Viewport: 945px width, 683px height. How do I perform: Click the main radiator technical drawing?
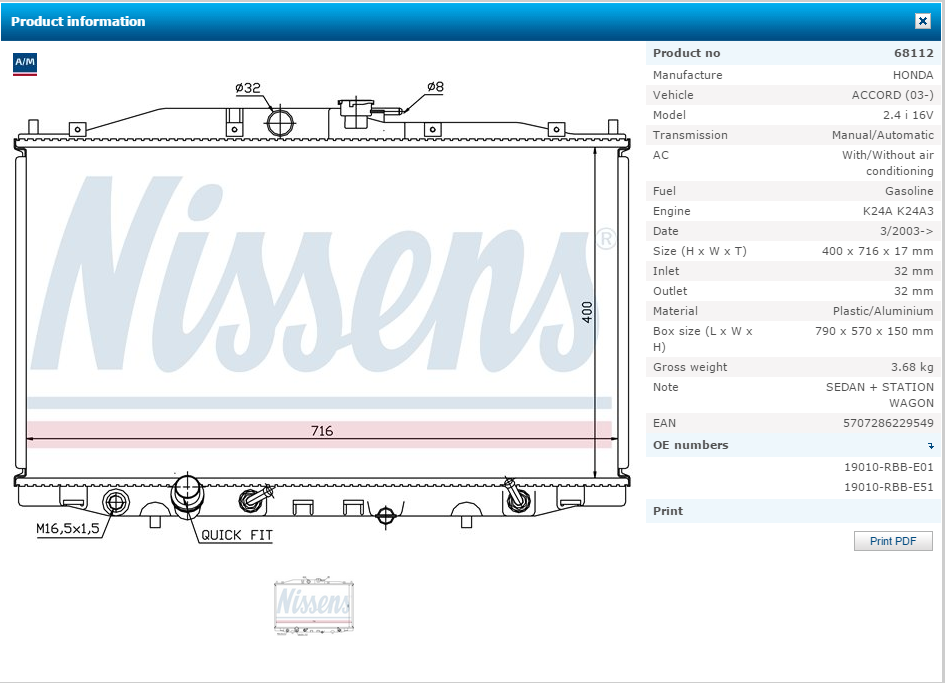click(x=322, y=313)
